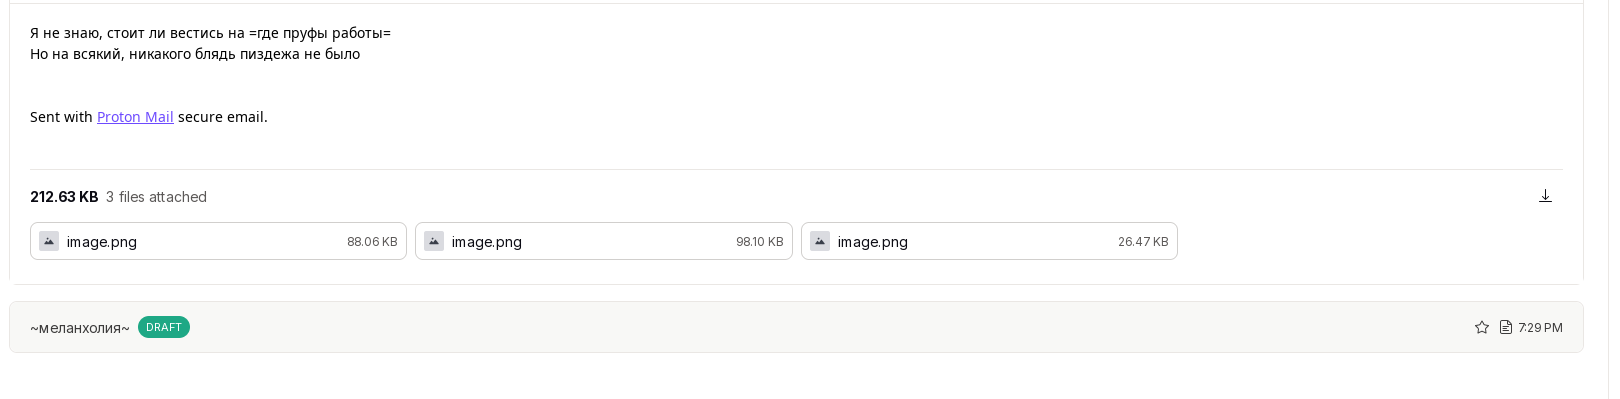1620x399 pixels.
Task: Click the image icon on the 98.10 KB attachment
Action: pyautogui.click(x=434, y=241)
